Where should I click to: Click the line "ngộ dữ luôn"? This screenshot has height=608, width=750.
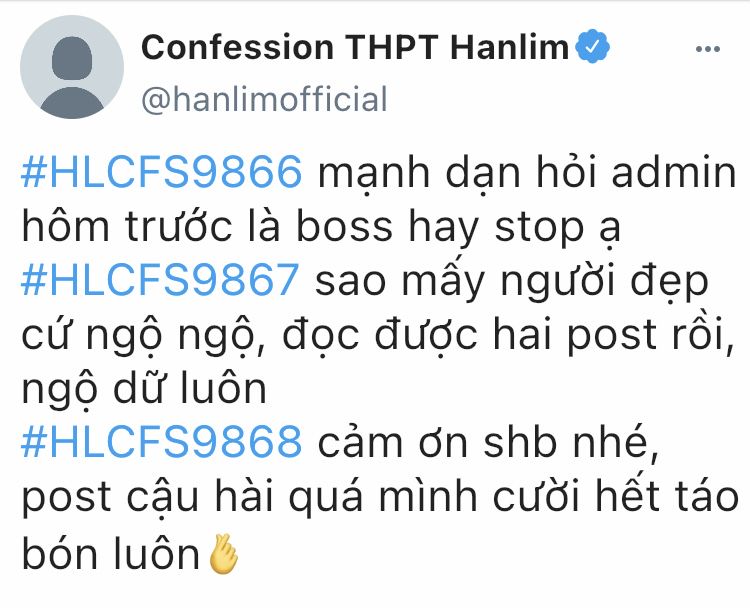(x=144, y=390)
